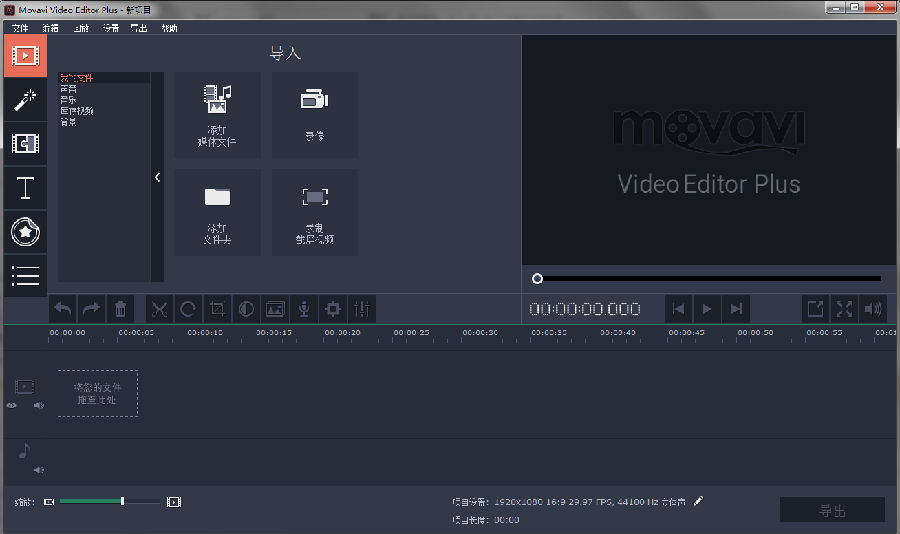Open the Settings menu, fourth in menu bar
The image size is (900, 534).
tap(111, 28)
